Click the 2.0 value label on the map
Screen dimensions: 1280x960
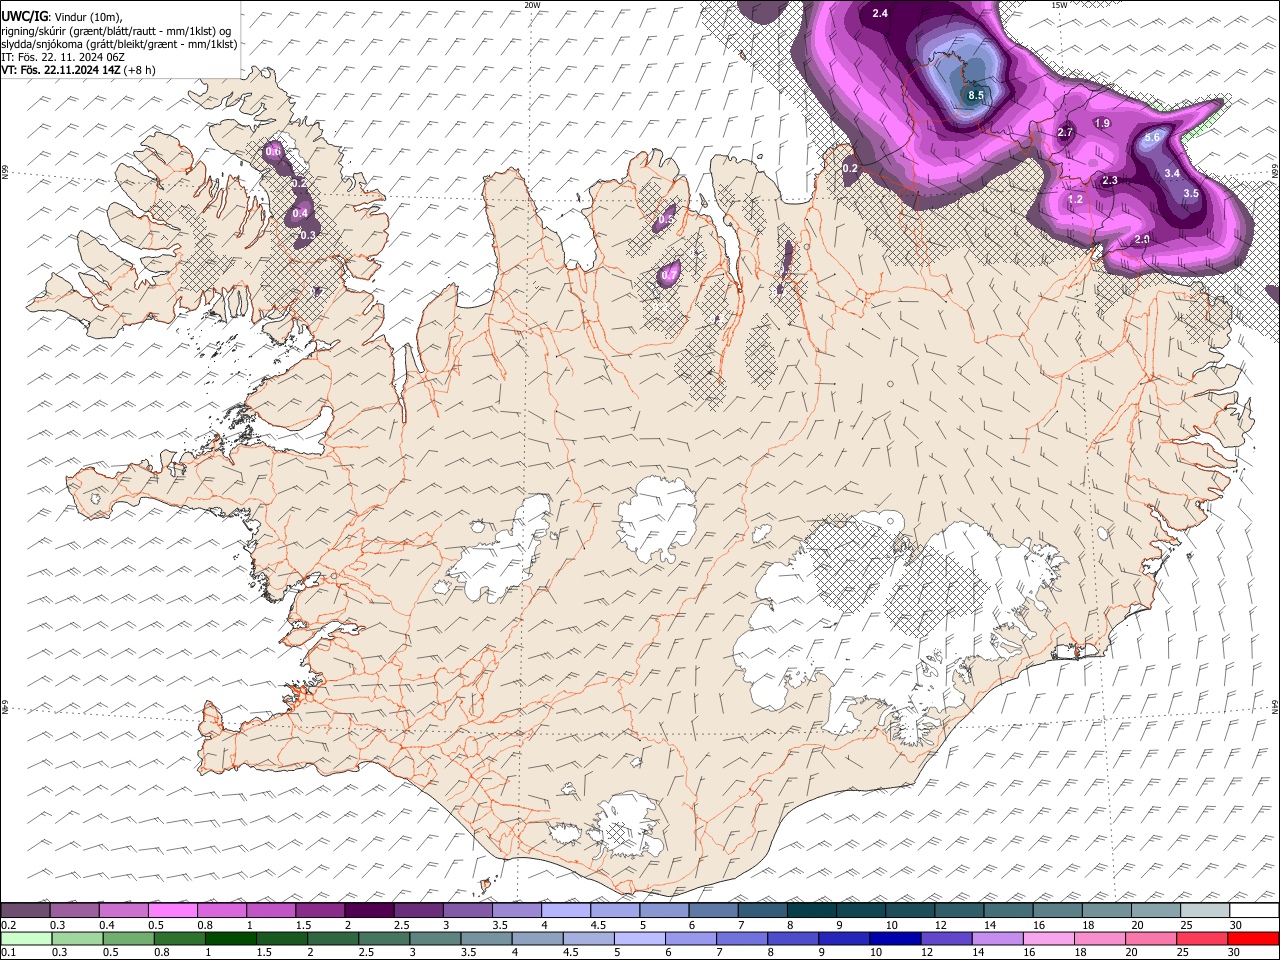tap(1142, 239)
